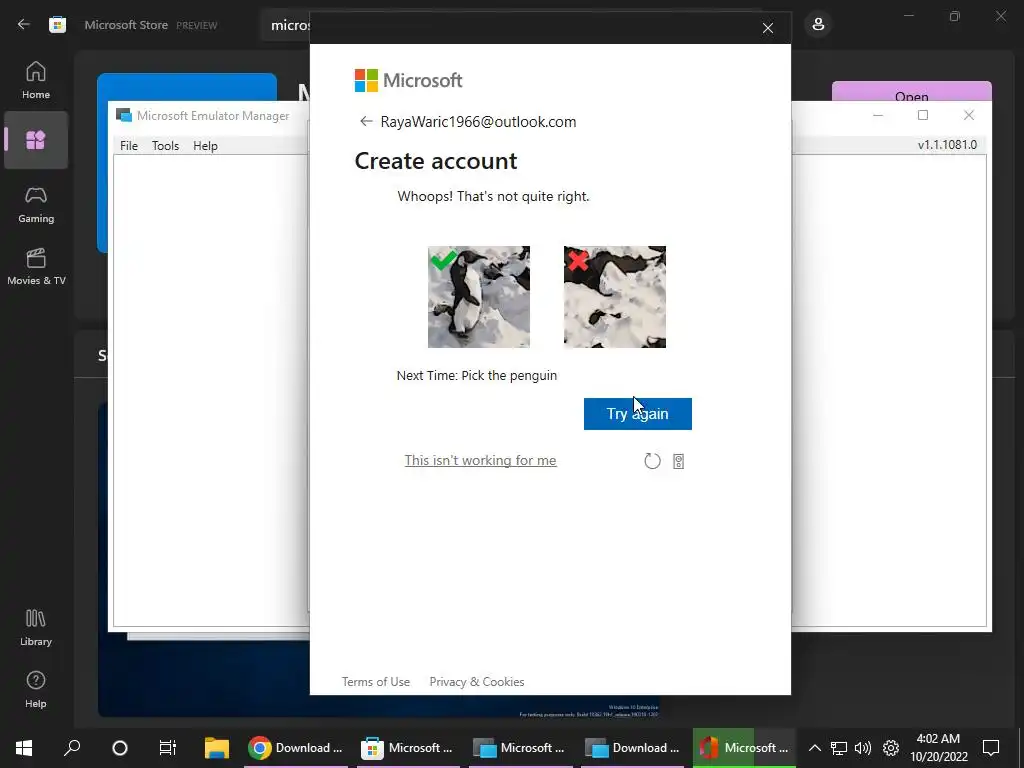
Task: Select the penguin image with green checkmark
Action: click(x=479, y=296)
